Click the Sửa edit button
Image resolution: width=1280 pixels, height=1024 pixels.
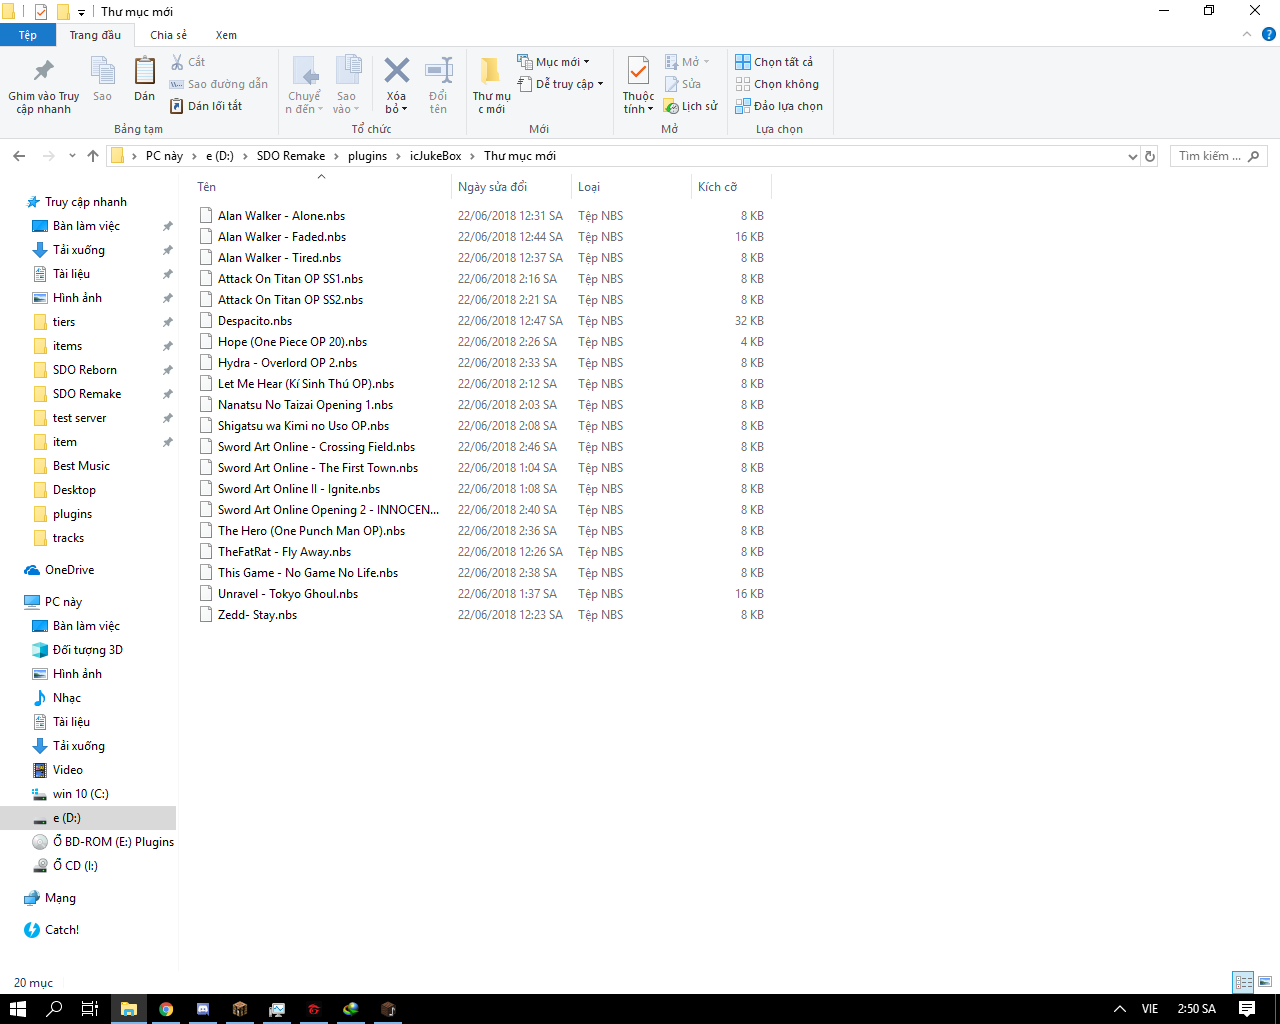(683, 84)
